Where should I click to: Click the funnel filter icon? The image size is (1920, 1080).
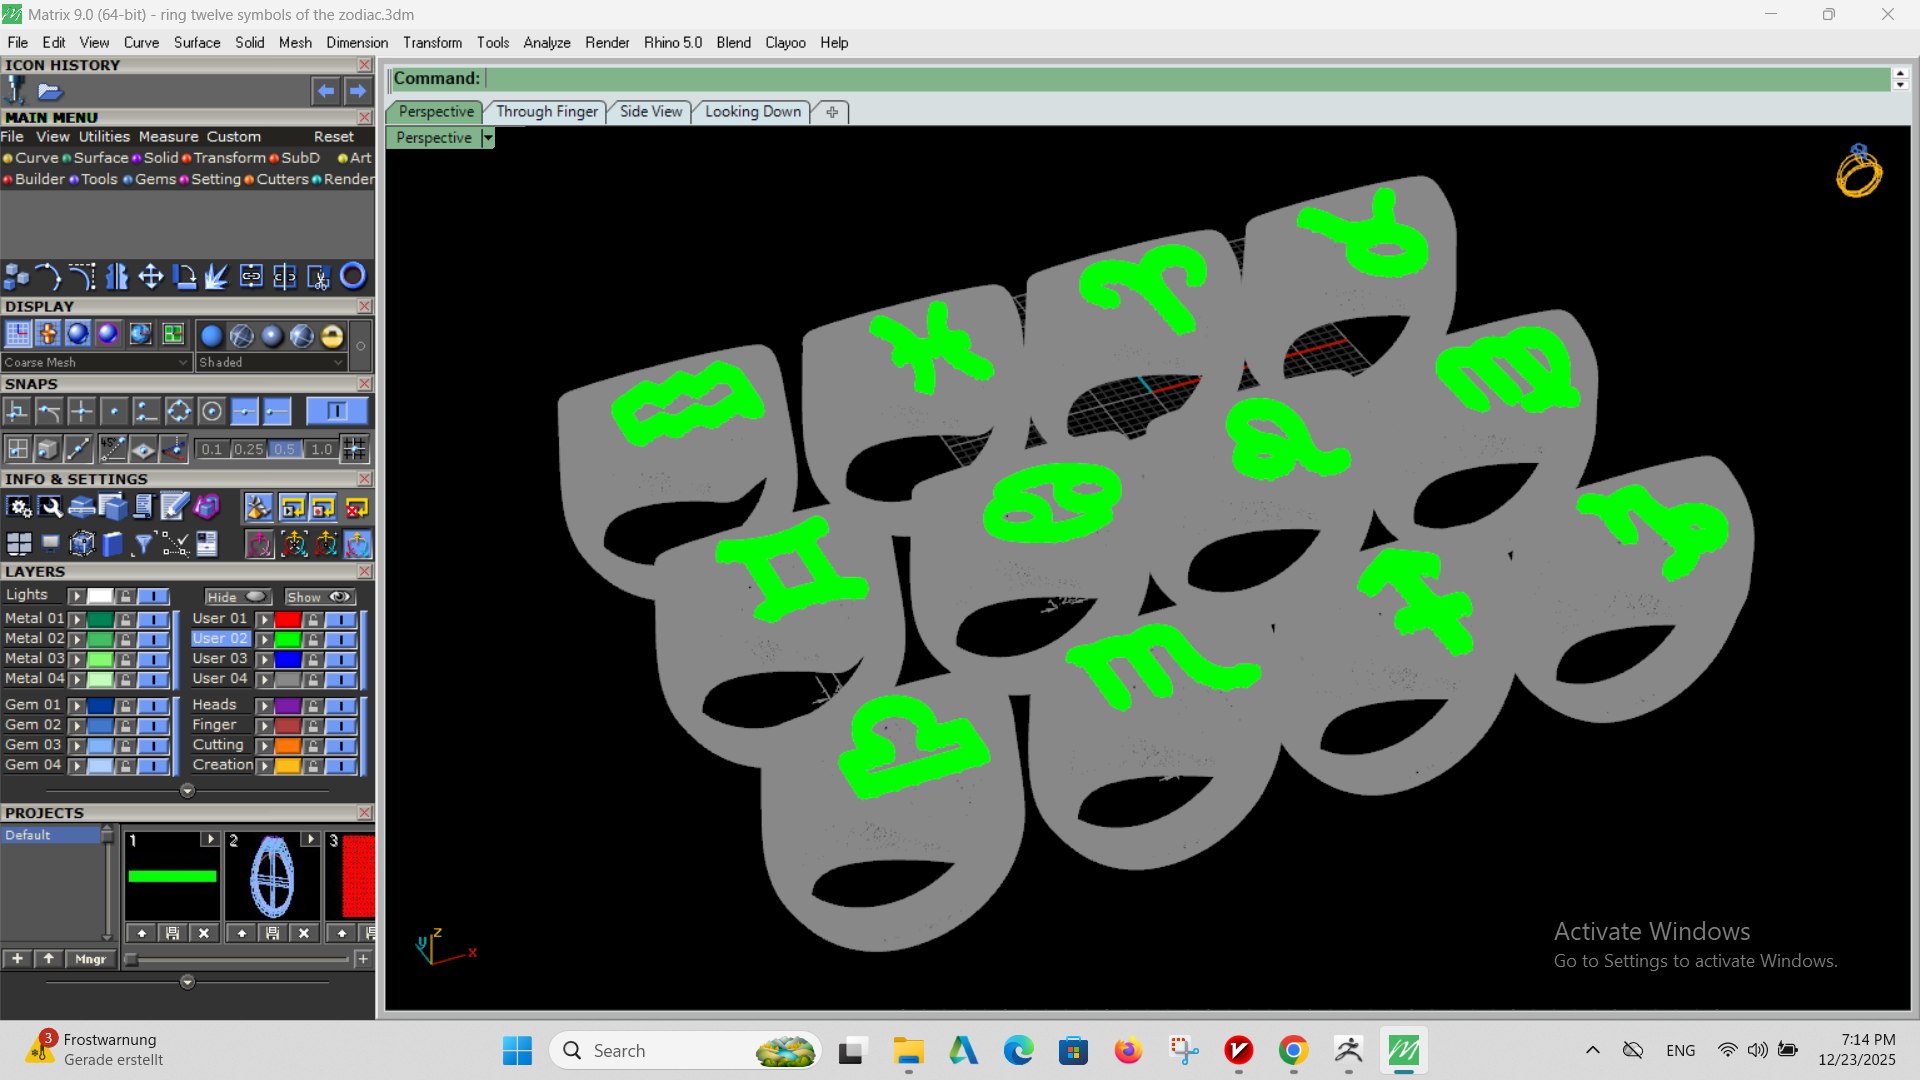143,543
